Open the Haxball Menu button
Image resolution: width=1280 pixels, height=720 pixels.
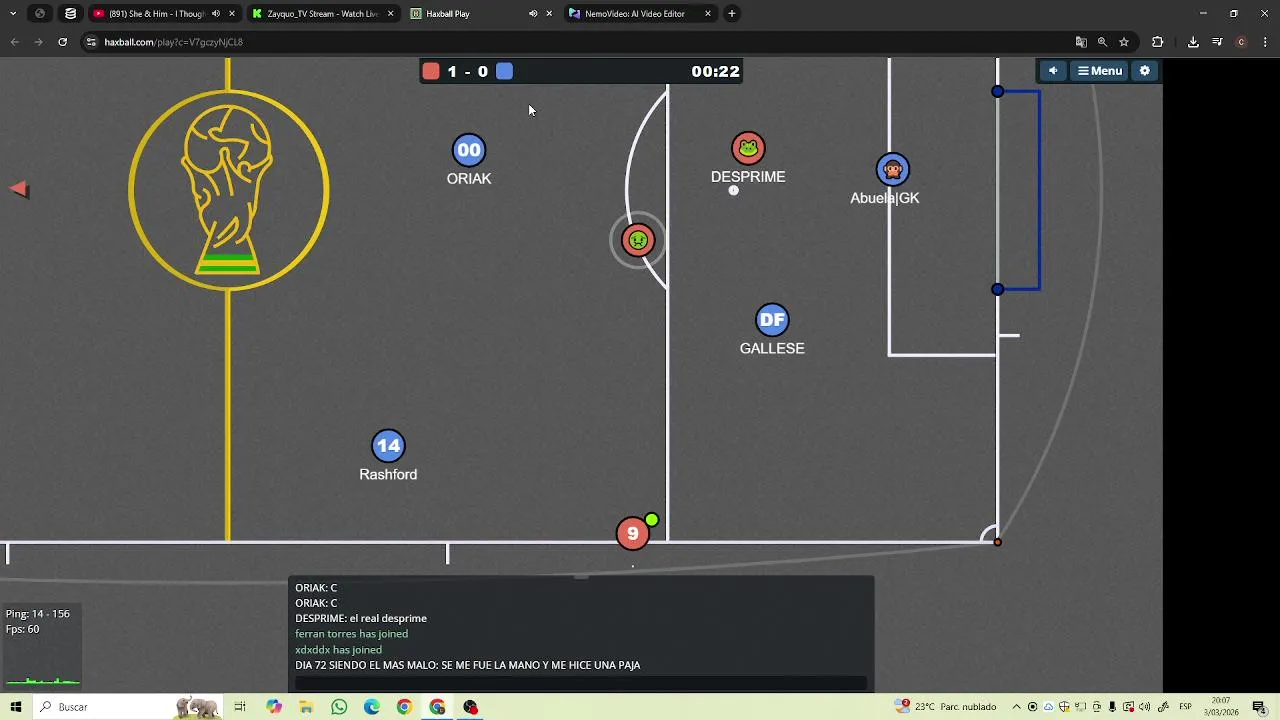[1100, 71]
